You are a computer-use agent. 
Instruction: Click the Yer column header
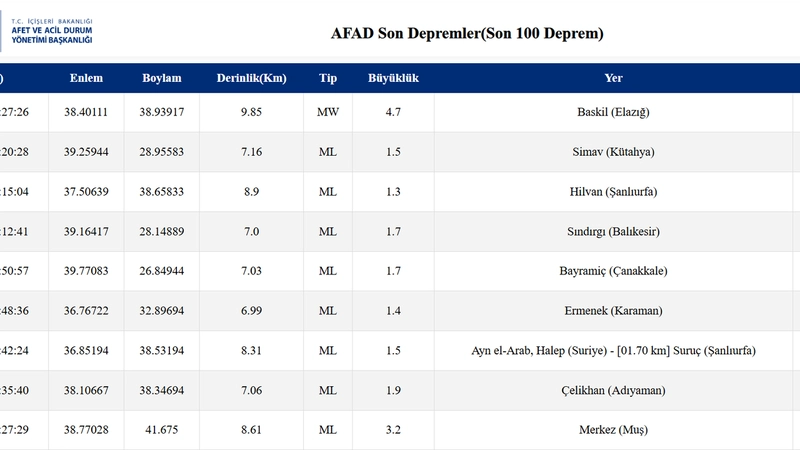(613, 79)
